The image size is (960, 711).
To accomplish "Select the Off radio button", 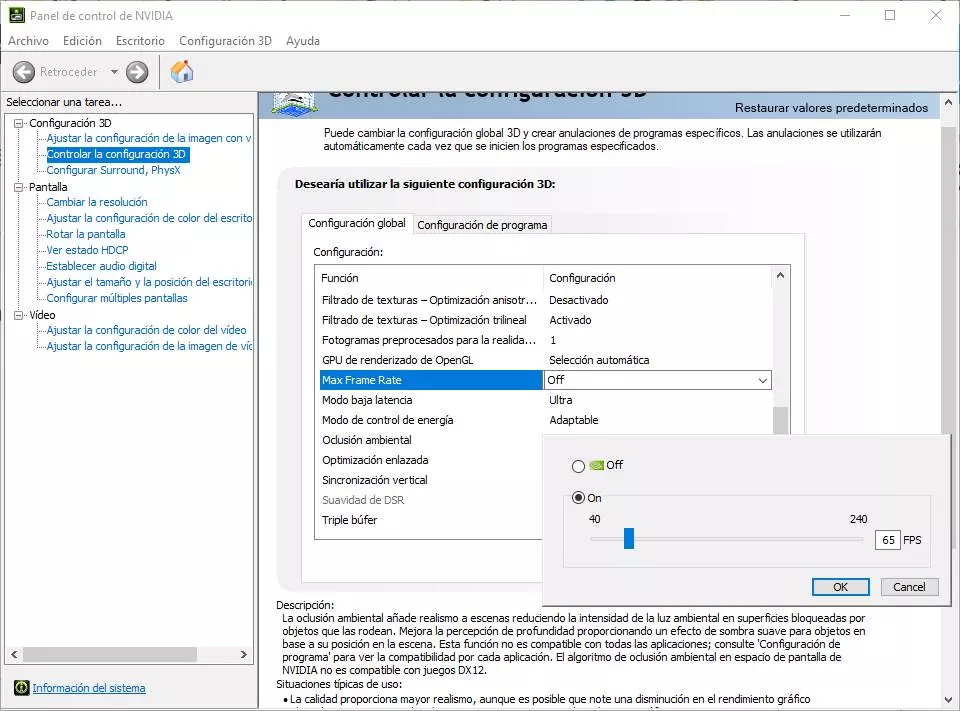I will click(578, 466).
